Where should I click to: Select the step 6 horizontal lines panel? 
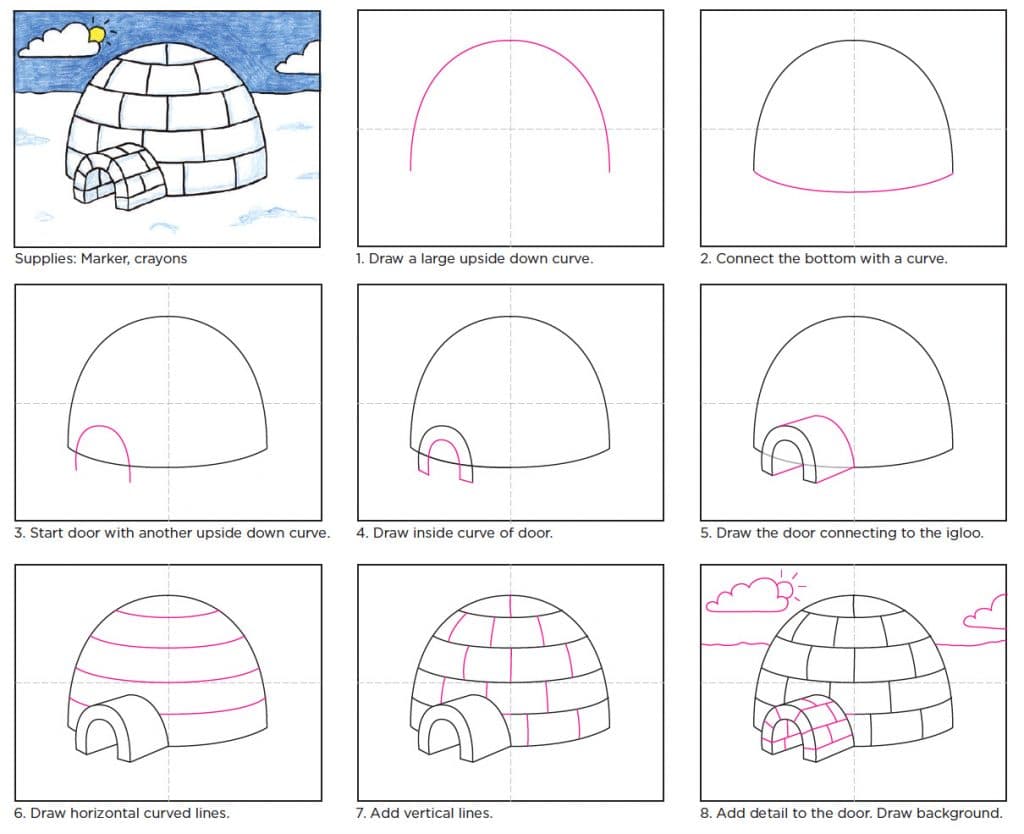[x=168, y=683]
